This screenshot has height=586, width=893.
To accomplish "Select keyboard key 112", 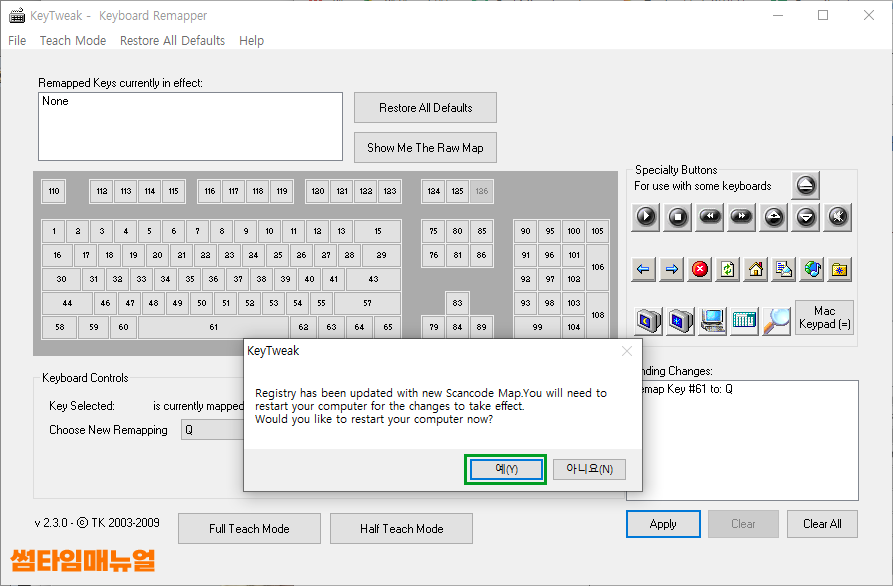I will click(x=102, y=191).
